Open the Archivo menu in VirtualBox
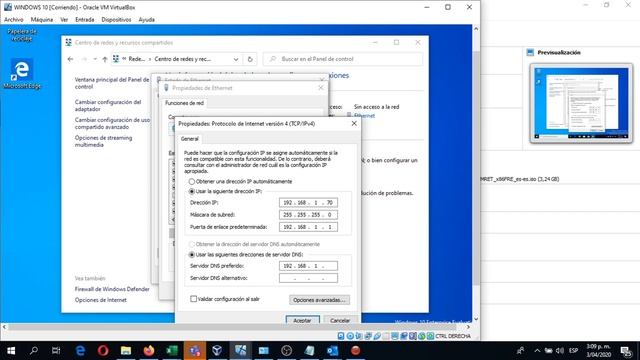 click(x=13, y=20)
